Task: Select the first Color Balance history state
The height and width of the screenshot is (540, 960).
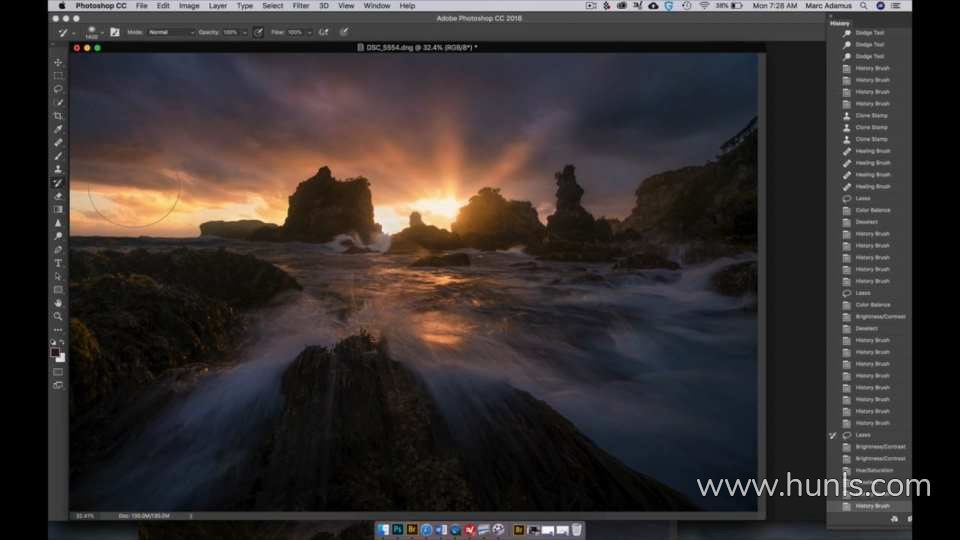Action: (873, 210)
